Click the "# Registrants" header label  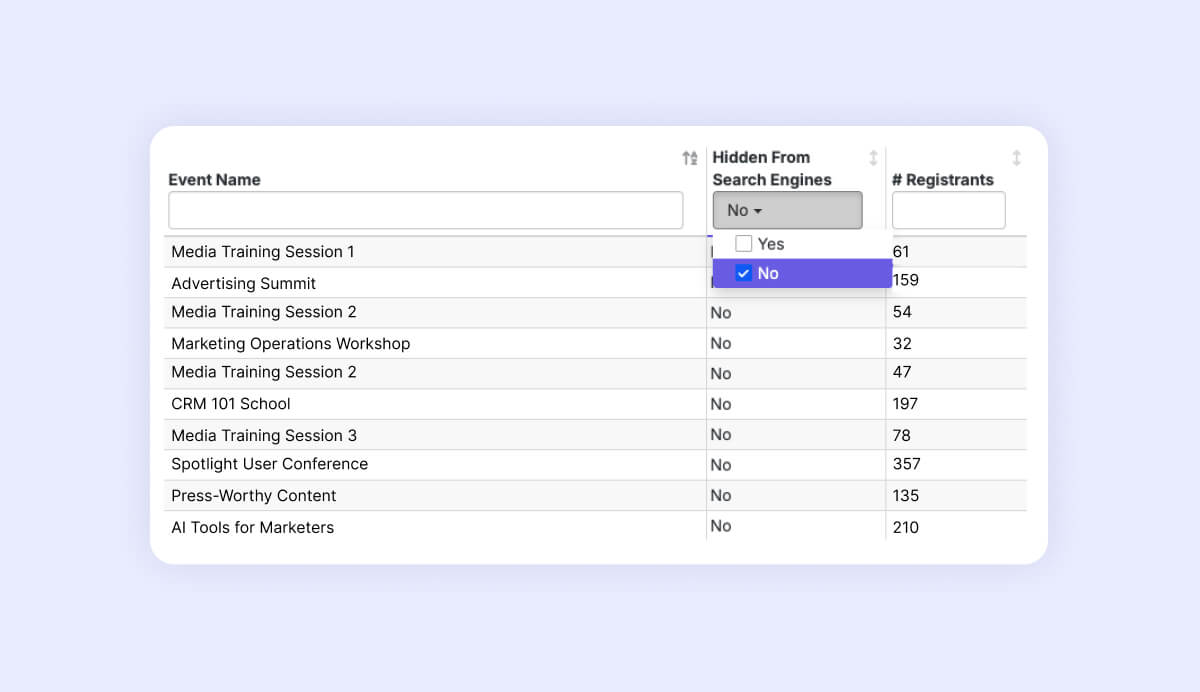(x=942, y=180)
